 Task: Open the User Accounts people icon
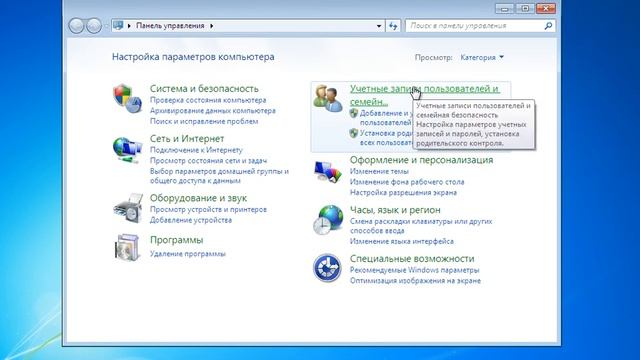(x=328, y=98)
